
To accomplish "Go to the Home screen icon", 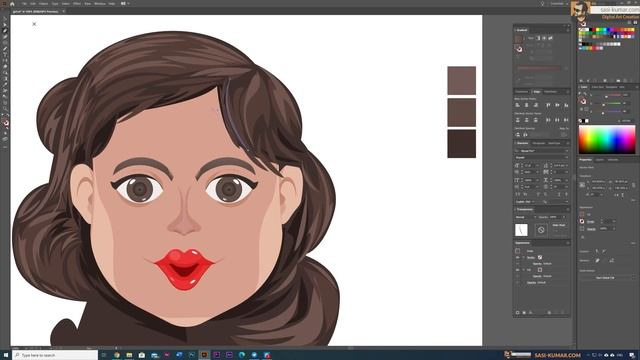I will (x=12, y=3).
